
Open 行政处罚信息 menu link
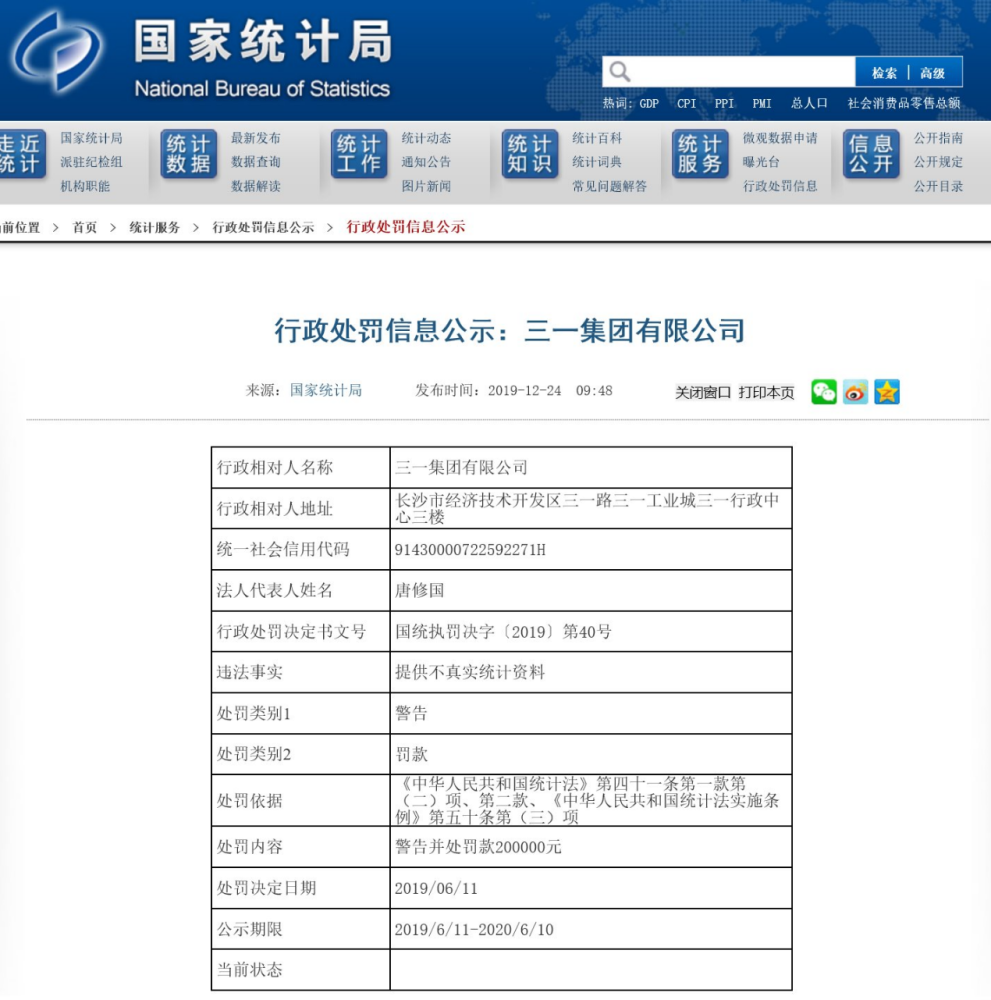pyautogui.click(x=780, y=186)
